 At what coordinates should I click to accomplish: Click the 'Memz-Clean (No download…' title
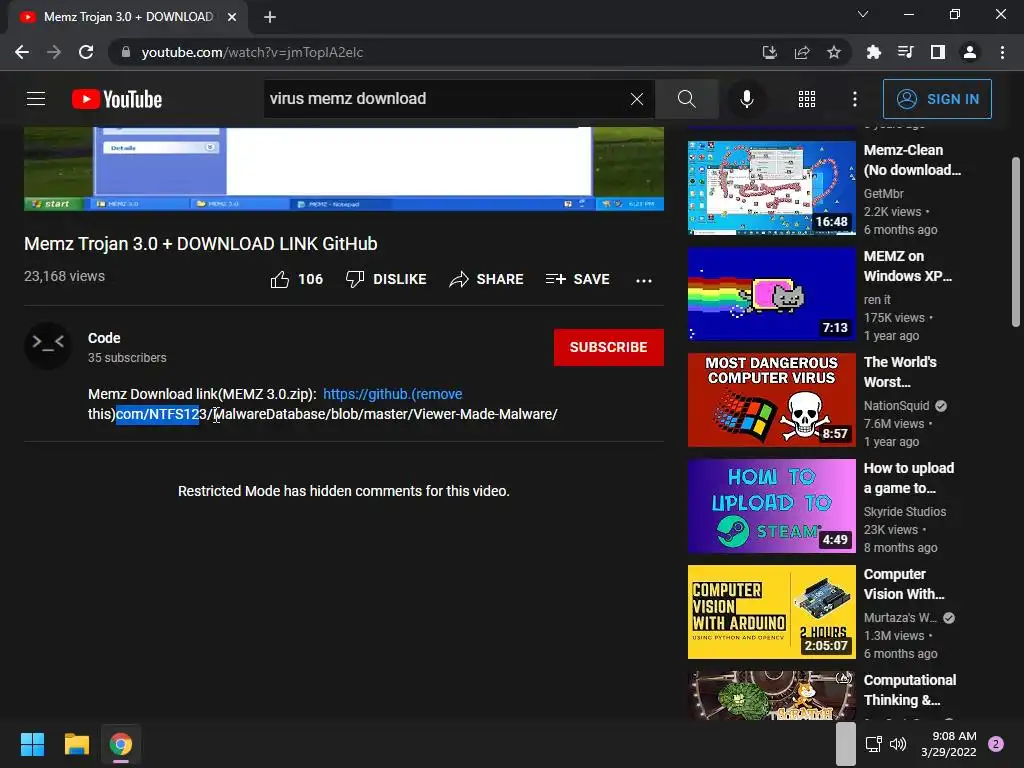click(x=912, y=160)
